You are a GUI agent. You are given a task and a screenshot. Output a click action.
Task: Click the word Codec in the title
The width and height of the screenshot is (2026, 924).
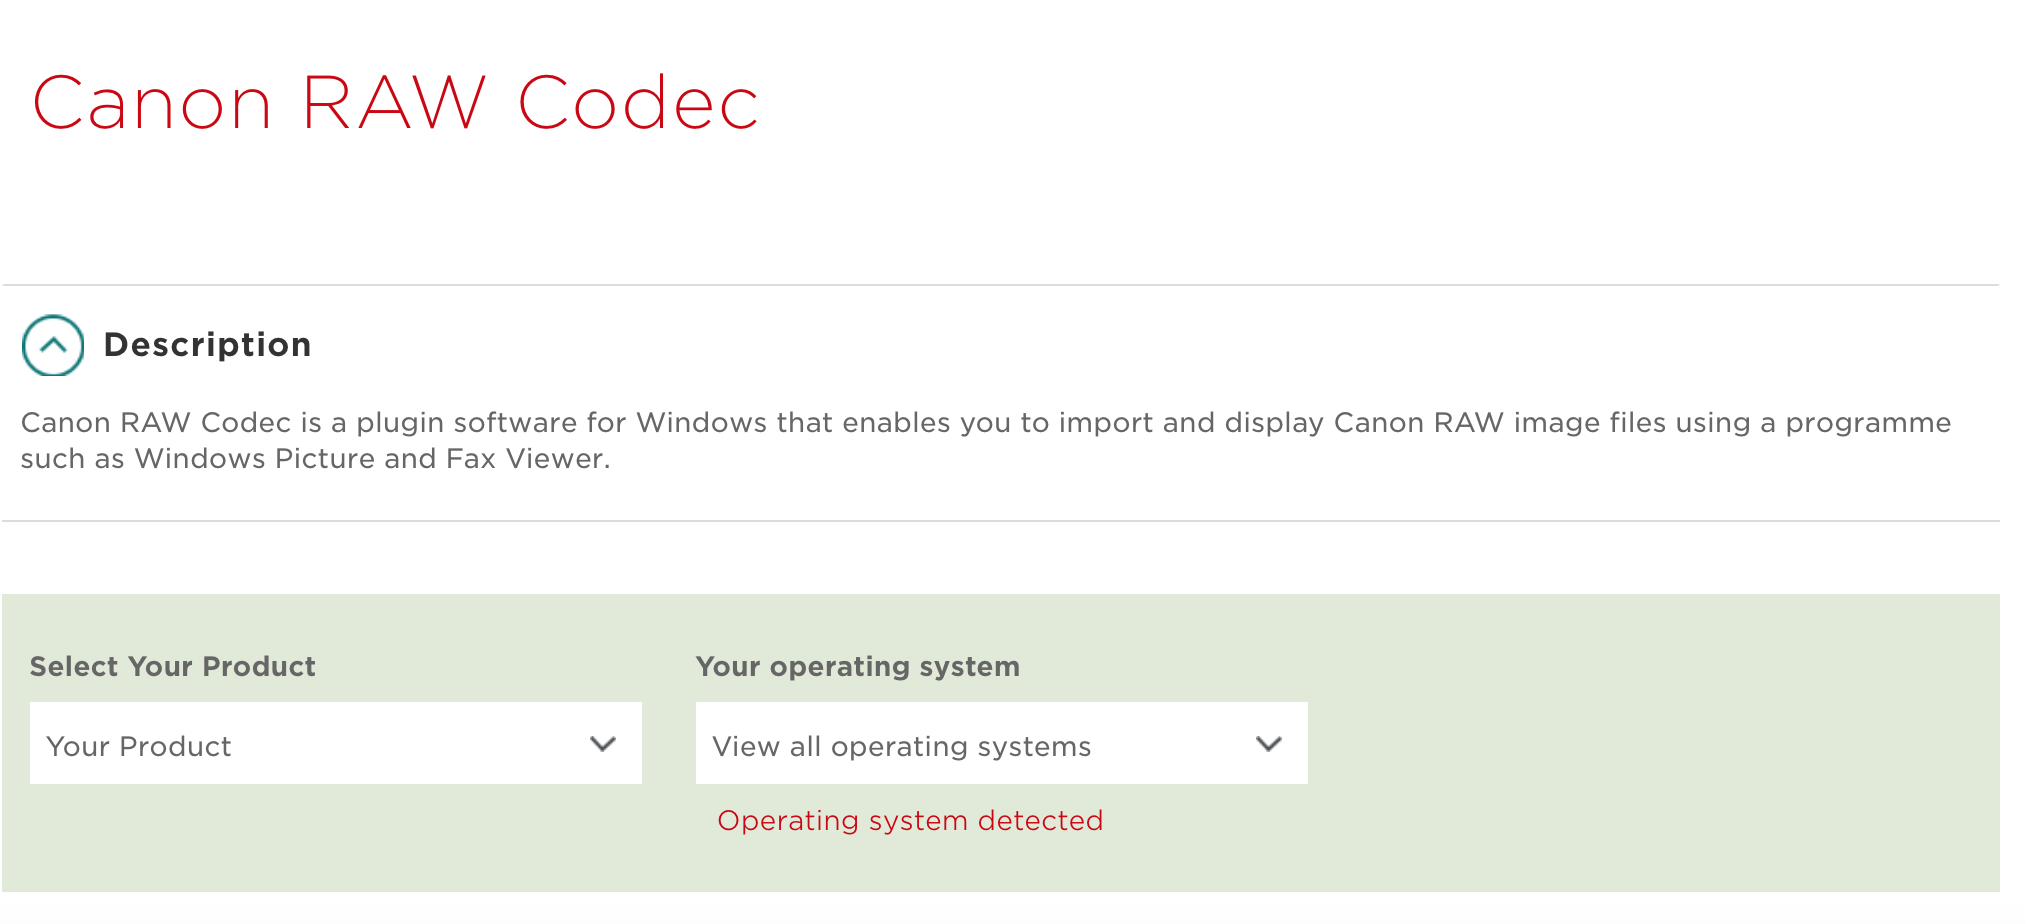coord(638,104)
